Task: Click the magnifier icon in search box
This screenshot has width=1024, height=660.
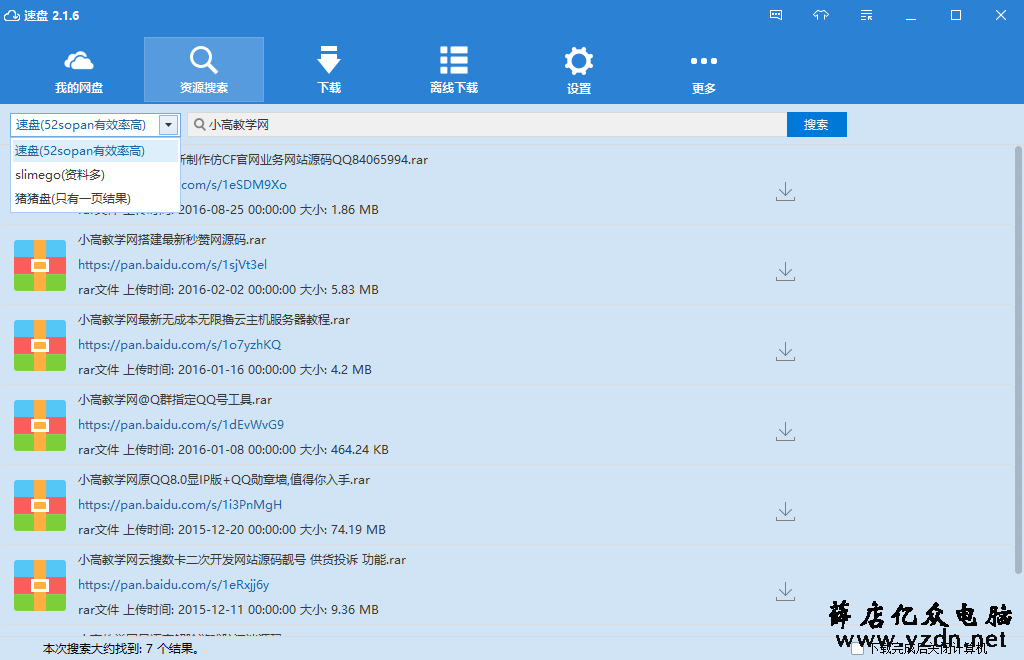Action: click(200, 124)
